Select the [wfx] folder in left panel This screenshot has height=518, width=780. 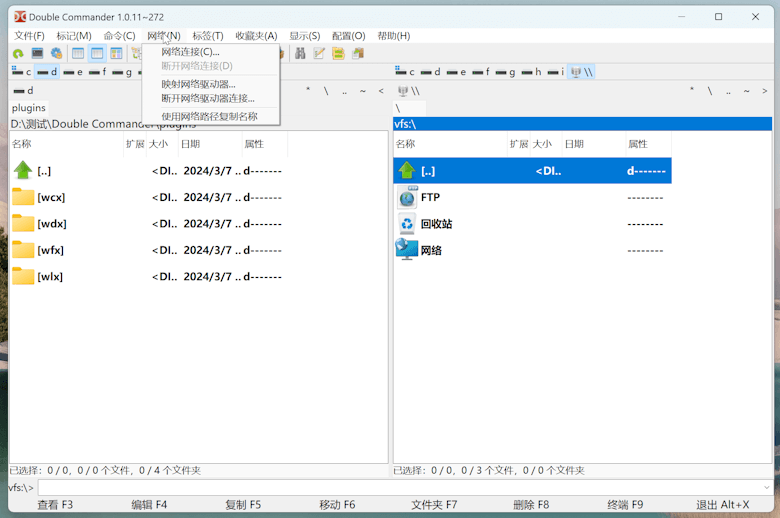pyautogui.click(x=149, y=250)
